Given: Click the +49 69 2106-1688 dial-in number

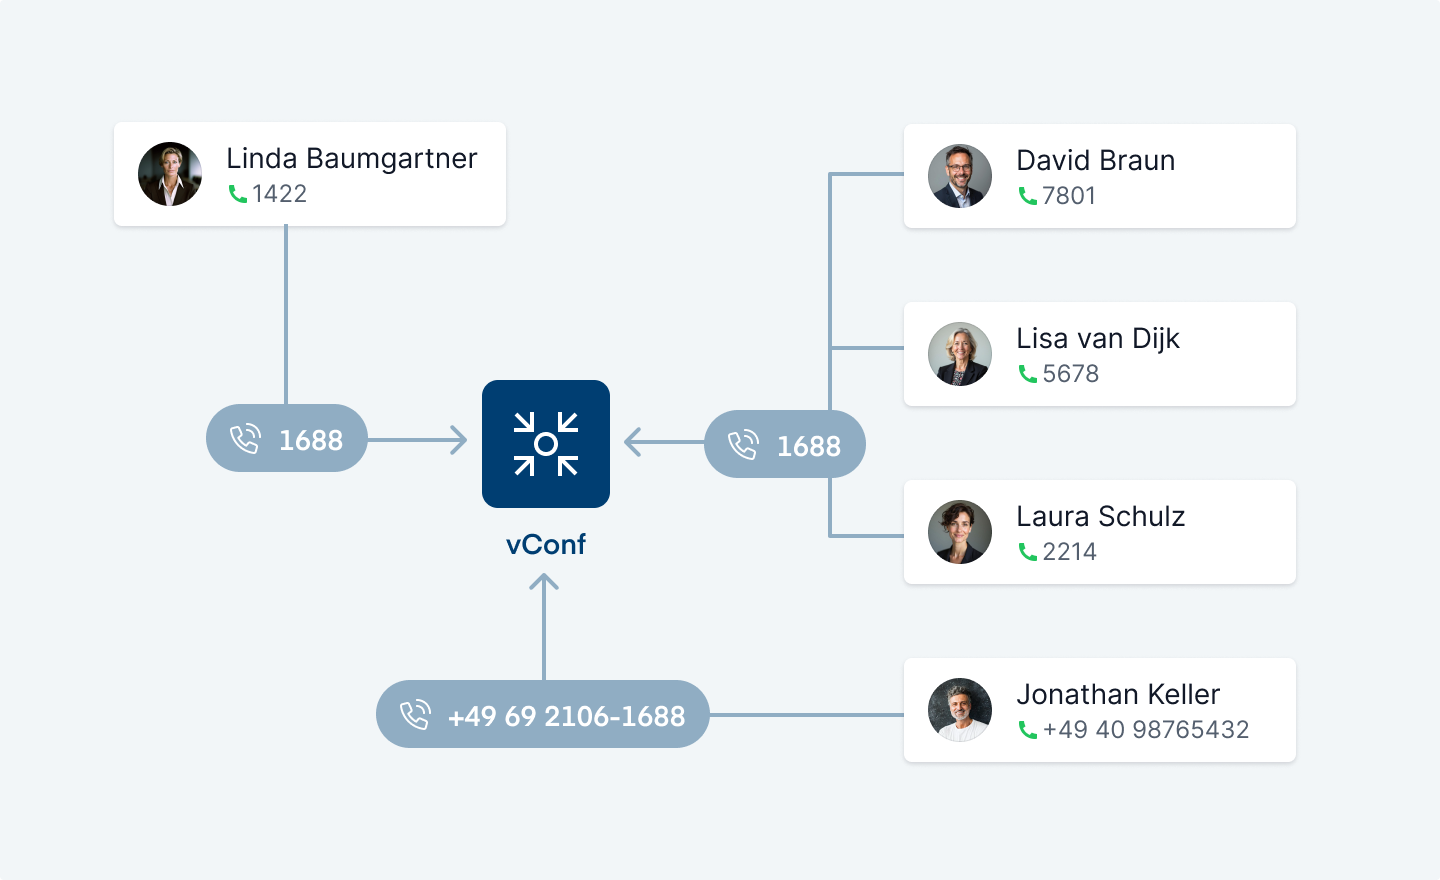Looking at the screenshot, I should tap(566, 716).
